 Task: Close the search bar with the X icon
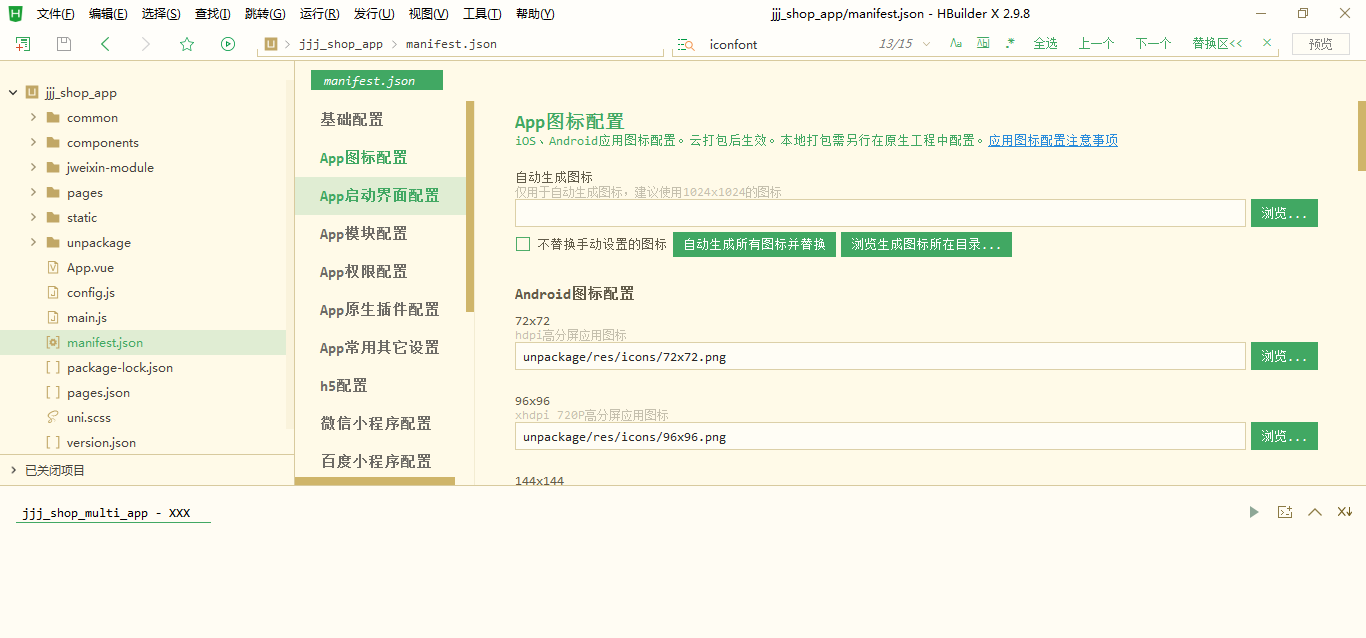1267,43
